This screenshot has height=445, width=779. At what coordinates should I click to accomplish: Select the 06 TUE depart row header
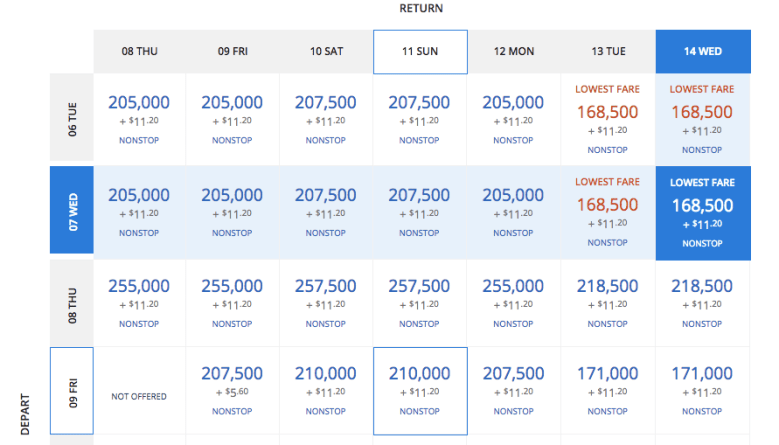point(72,118)
